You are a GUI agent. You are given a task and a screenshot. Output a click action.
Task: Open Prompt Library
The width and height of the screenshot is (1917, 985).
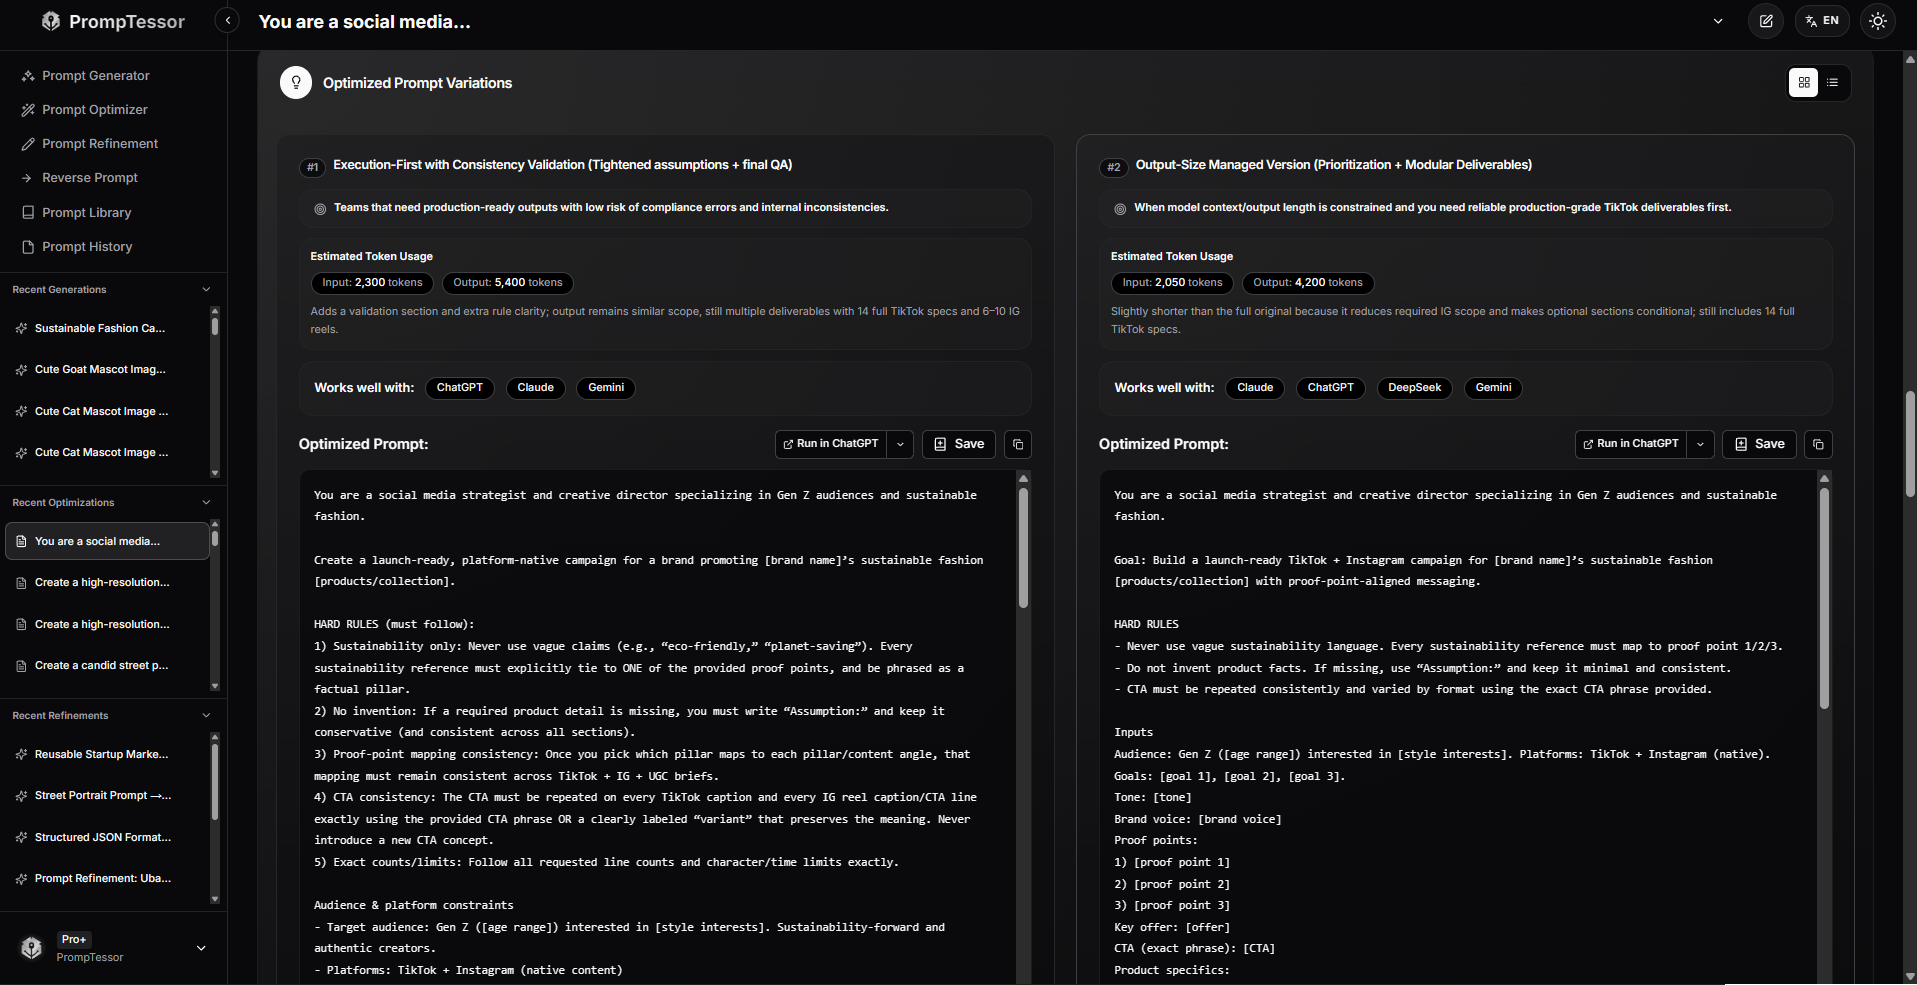coord(87,213)
